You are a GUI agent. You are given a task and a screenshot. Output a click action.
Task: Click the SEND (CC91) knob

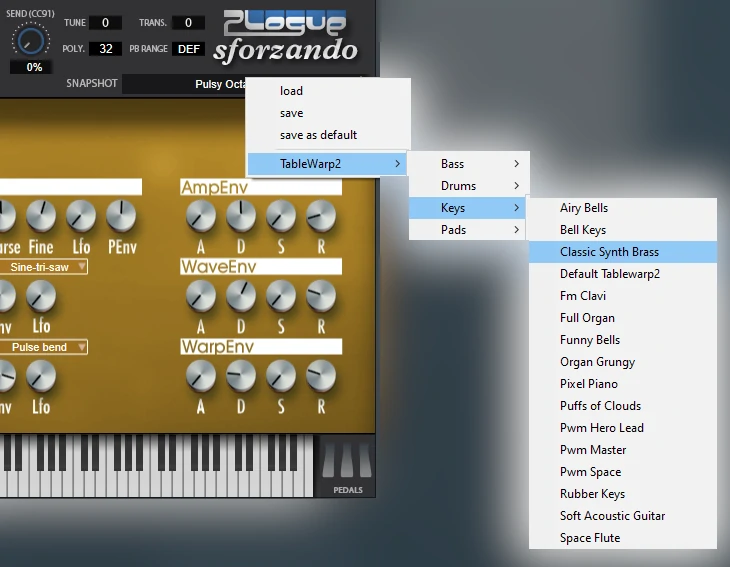point(30,39)
